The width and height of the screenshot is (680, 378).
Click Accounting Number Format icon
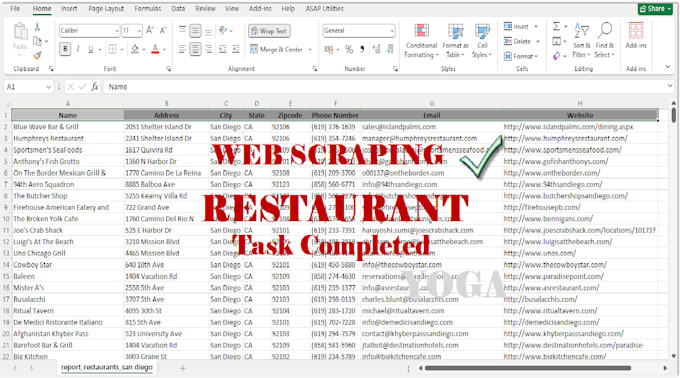(x=329, y=49)
